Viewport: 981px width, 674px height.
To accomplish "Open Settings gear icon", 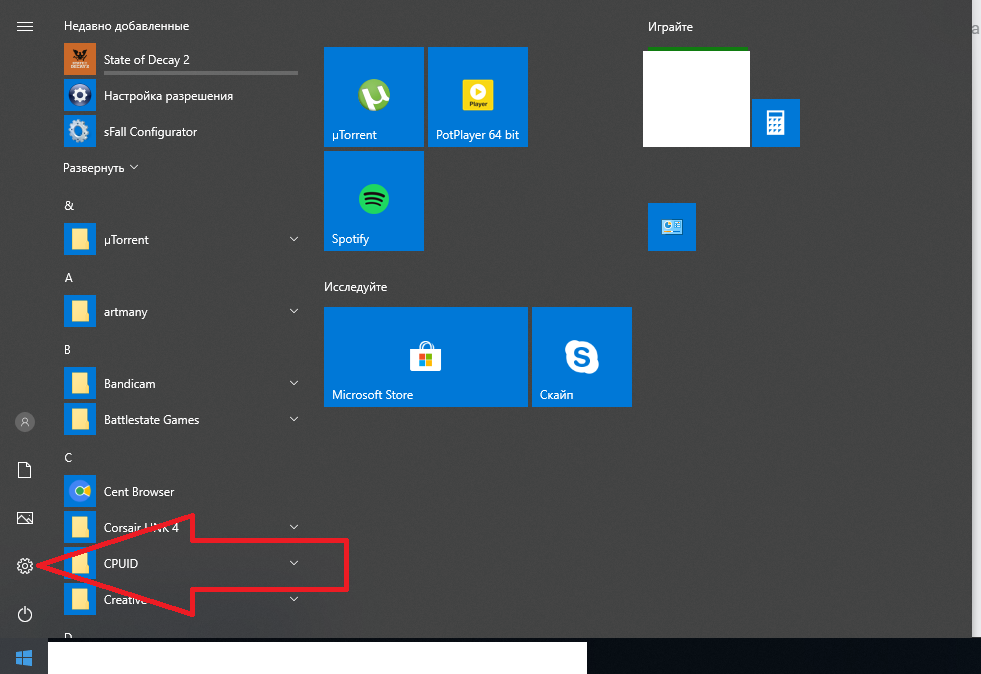I will 25,566.
